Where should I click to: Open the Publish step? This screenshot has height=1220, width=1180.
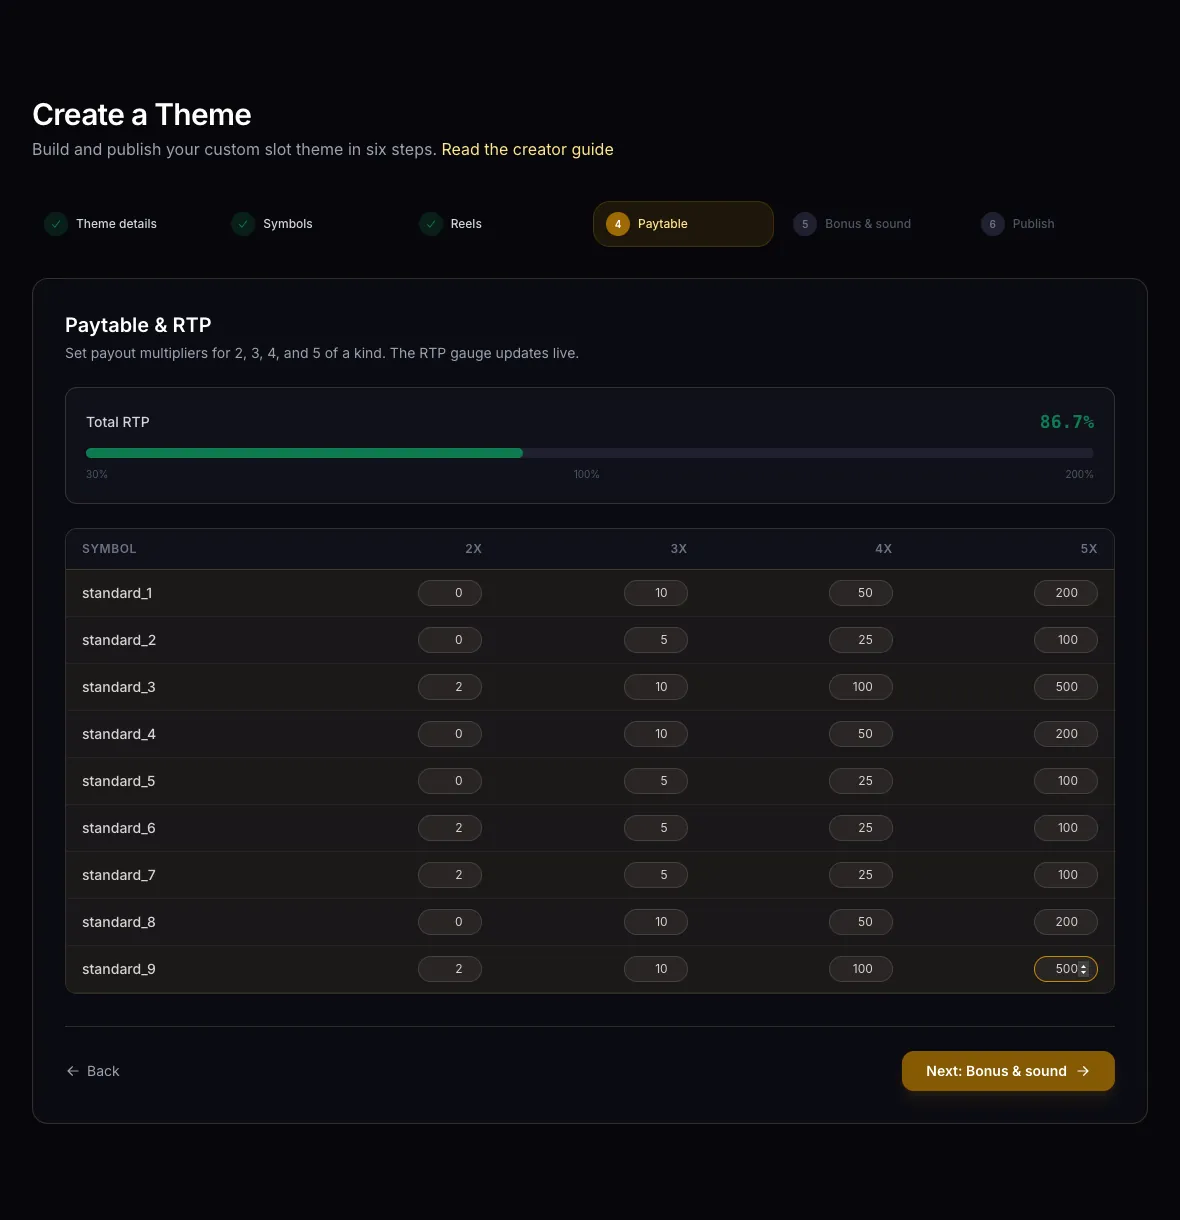click(x=1033, y=224)
